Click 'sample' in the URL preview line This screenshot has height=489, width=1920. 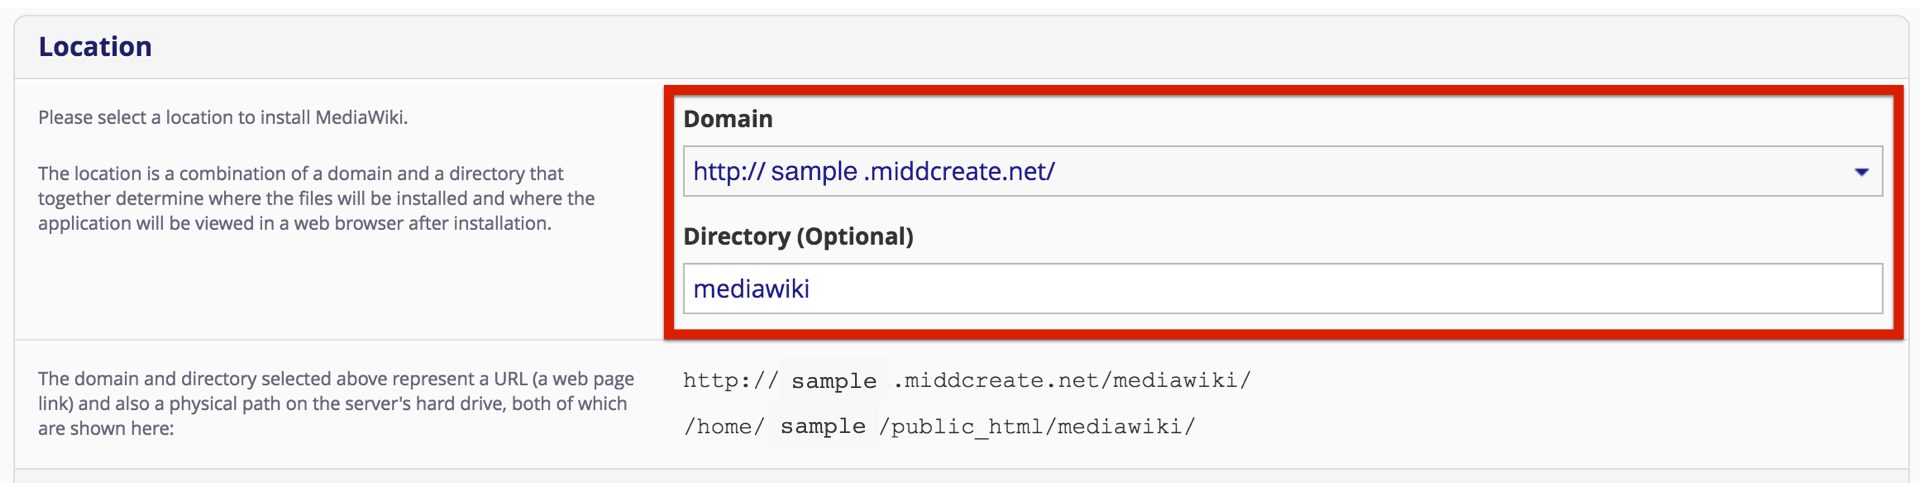pyautogui.click(x=833, y=381)
